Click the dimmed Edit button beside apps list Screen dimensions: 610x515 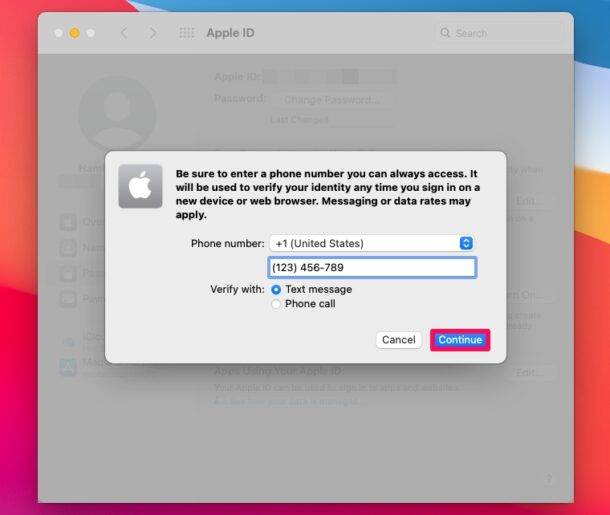528,373
